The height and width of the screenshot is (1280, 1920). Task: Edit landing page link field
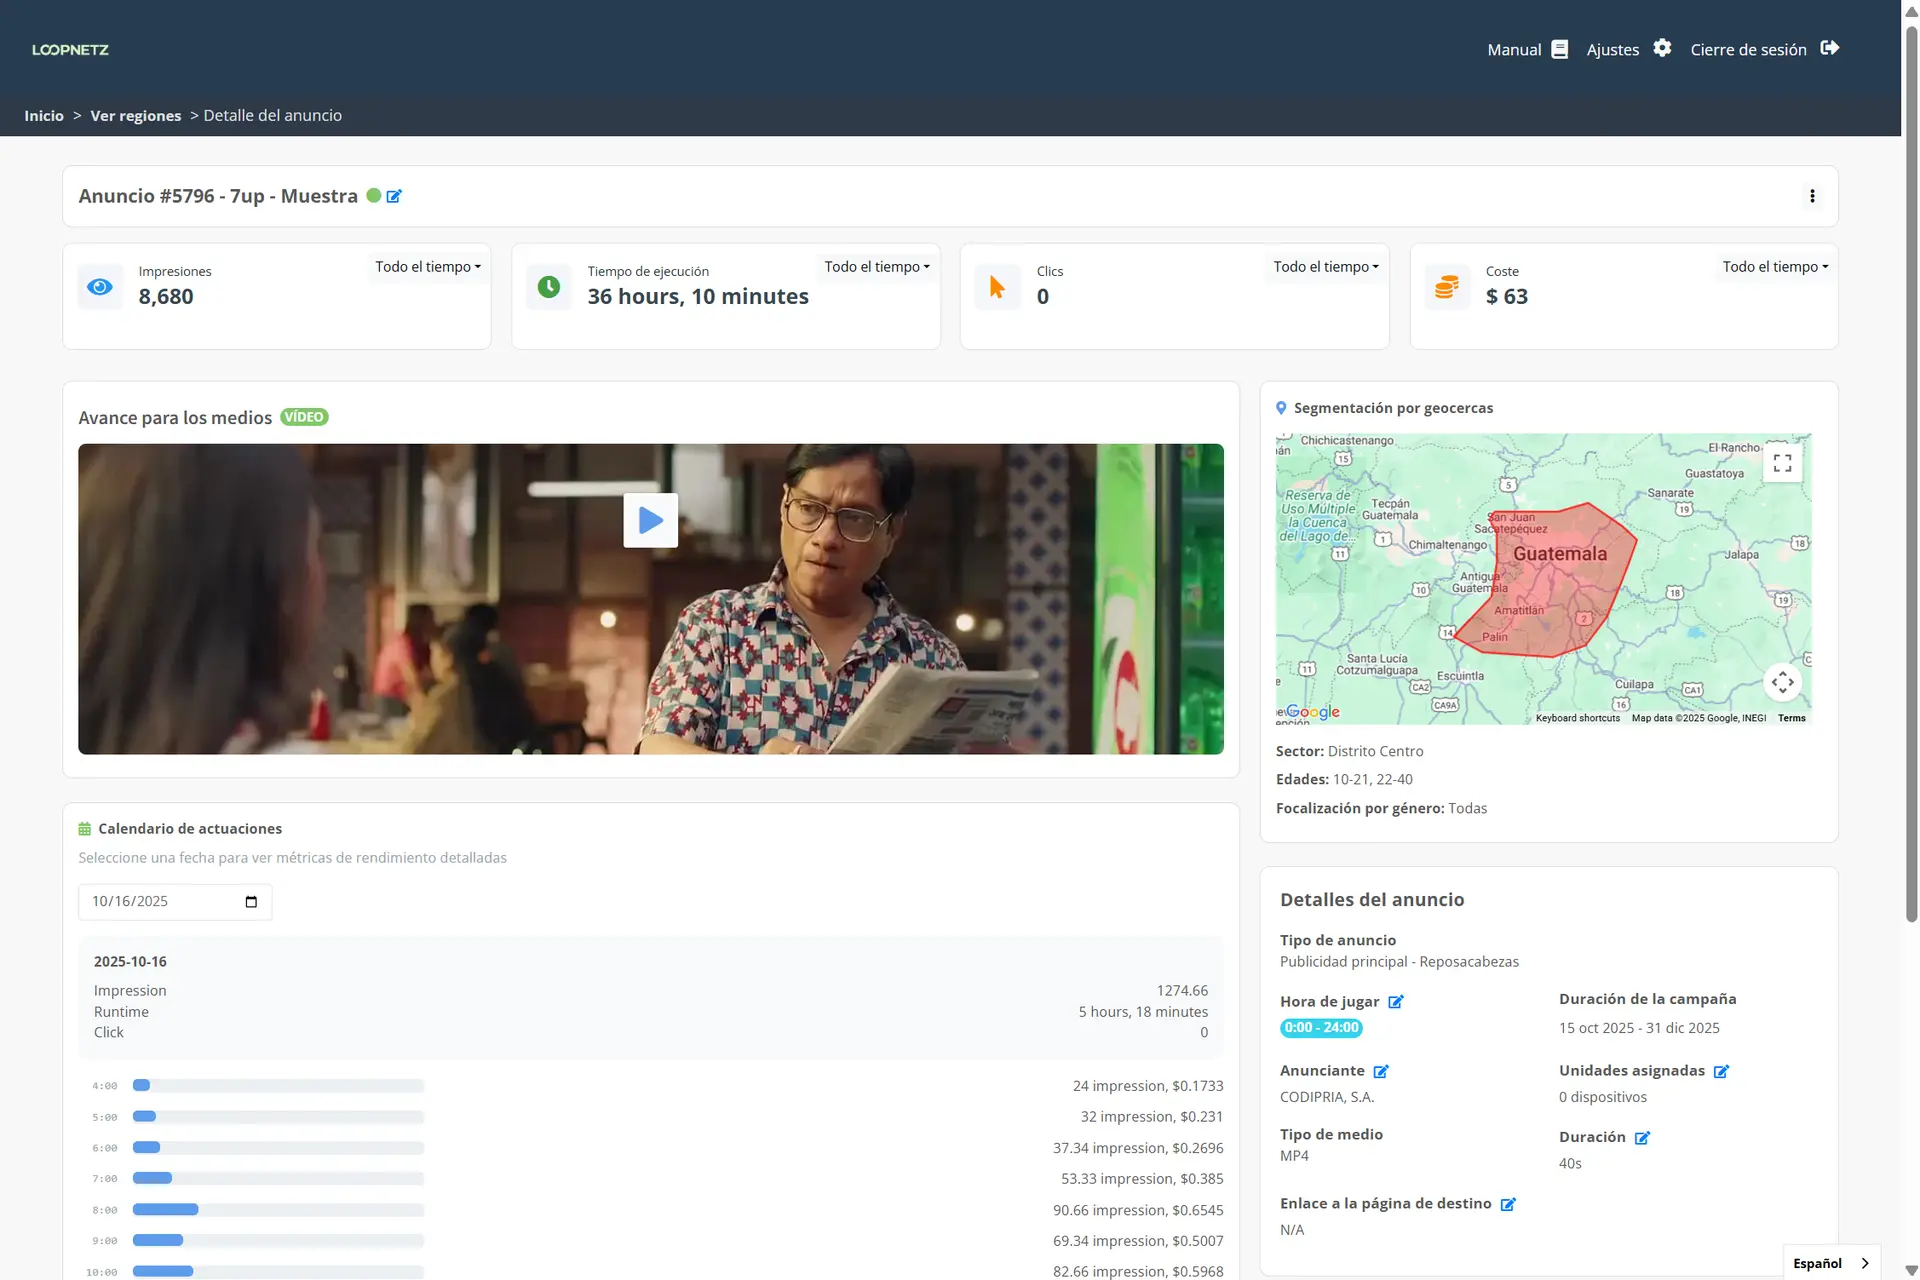pos(1508,1204)
